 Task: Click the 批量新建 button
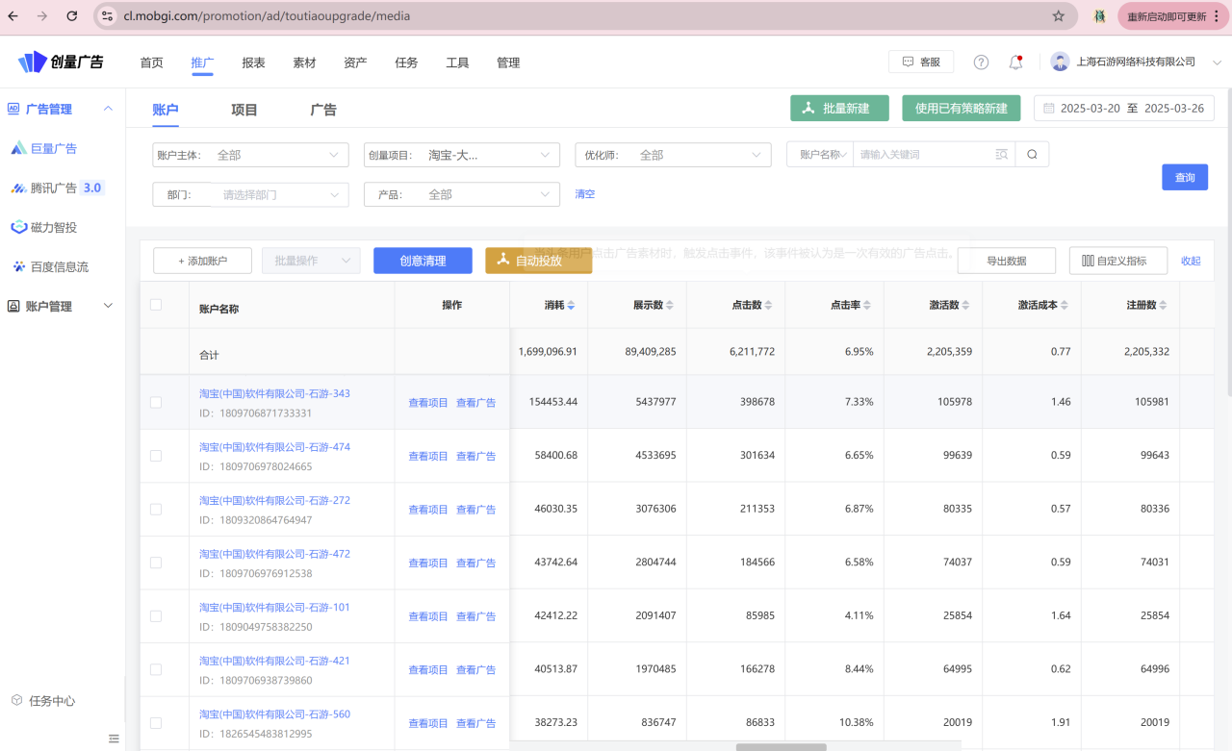pos(839,108)
